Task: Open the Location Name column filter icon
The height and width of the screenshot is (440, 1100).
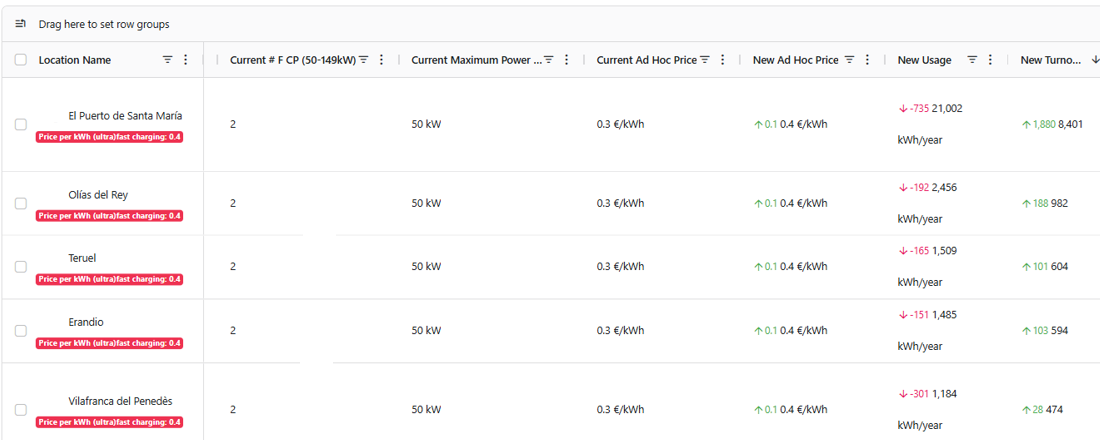Action: [x=168, y=60]
